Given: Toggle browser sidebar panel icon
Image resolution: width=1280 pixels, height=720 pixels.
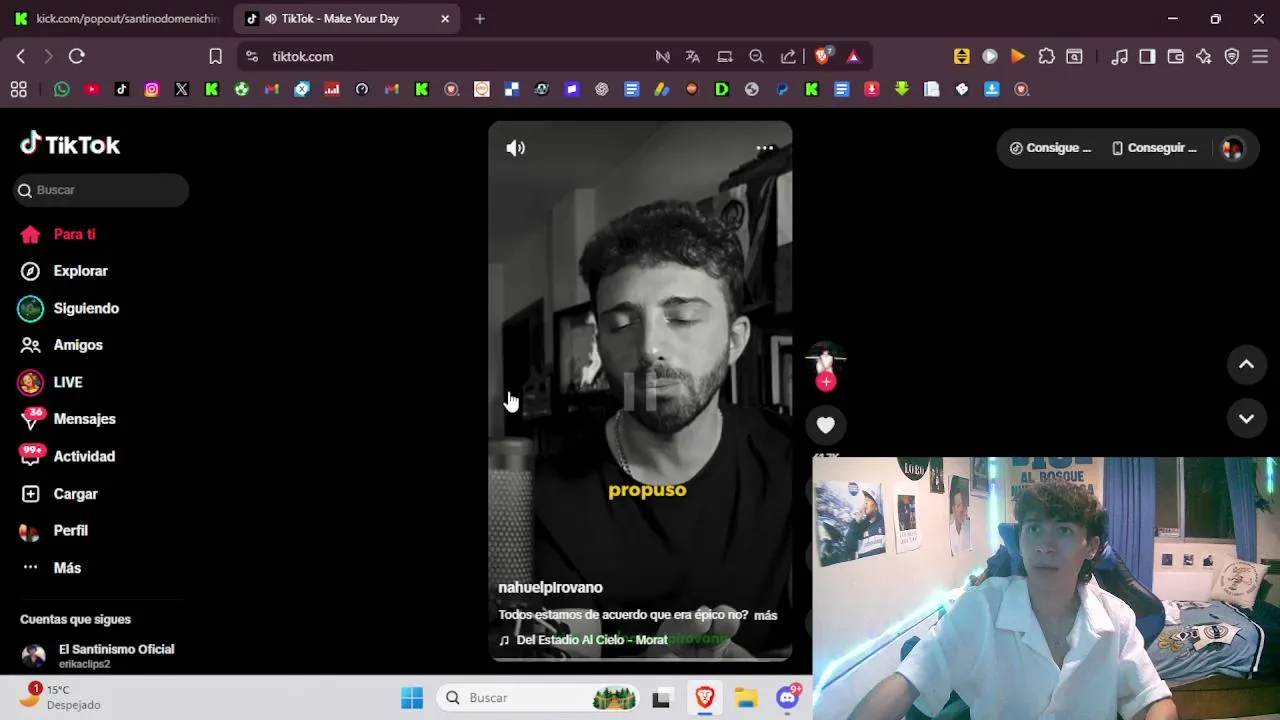Looking at the screenshot, I should pyautogui.click(x=1148, y=56).
